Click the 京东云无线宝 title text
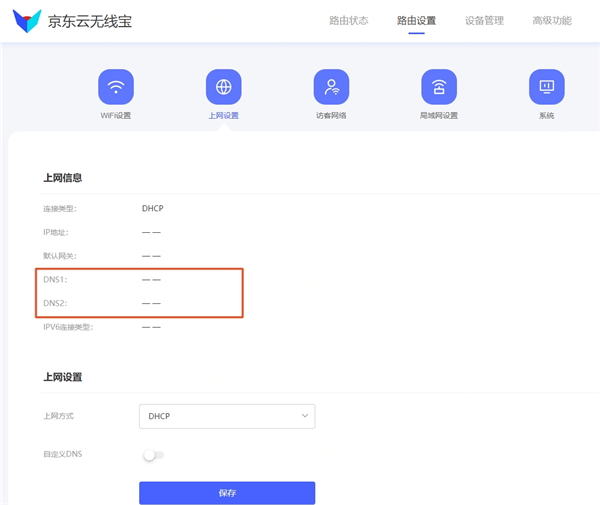The height and width of the screenshot is (505, 600). pyautogui.click(x=90, y=21)
